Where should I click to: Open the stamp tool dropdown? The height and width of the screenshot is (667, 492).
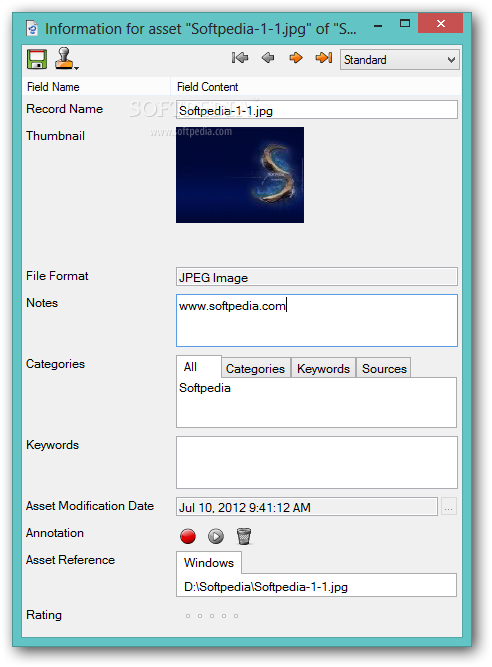click(x=67, y=59)
